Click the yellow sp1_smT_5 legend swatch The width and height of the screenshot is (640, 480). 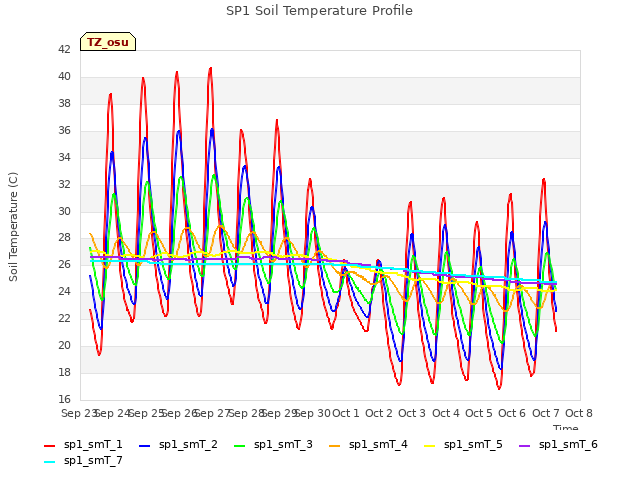pos(430,446)
